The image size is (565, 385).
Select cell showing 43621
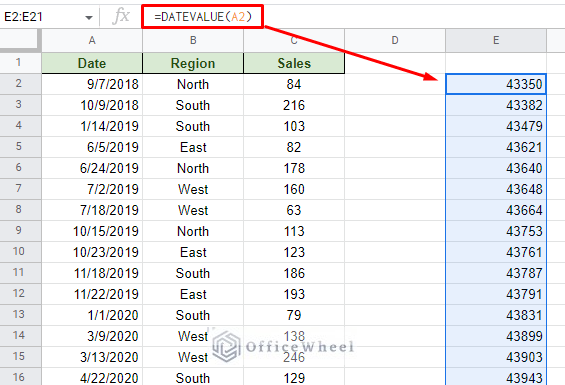[496, 147]
